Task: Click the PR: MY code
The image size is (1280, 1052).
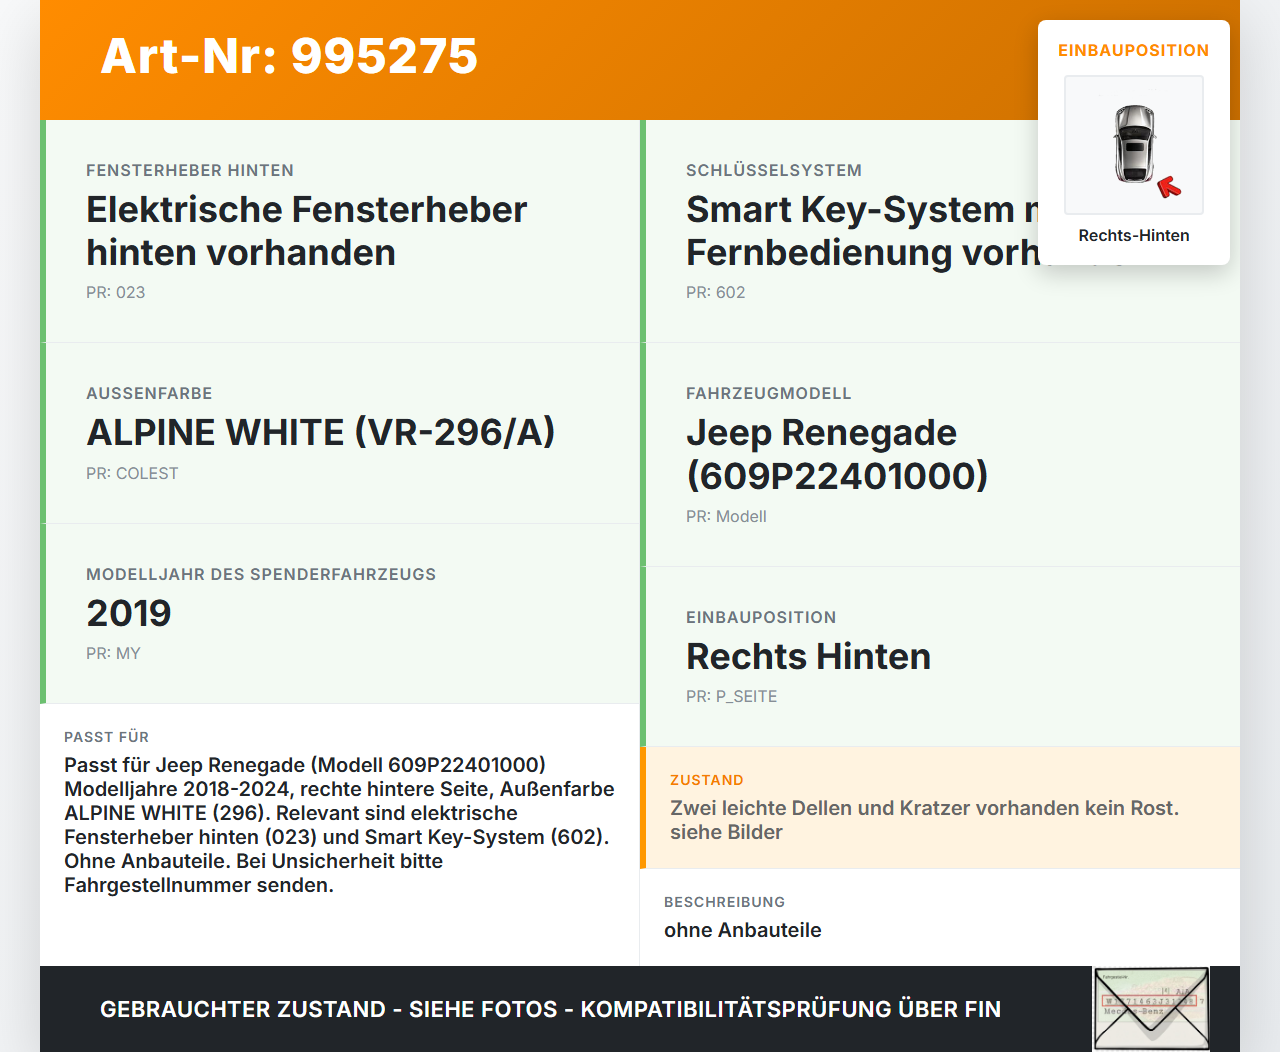Action: (113, 654)
